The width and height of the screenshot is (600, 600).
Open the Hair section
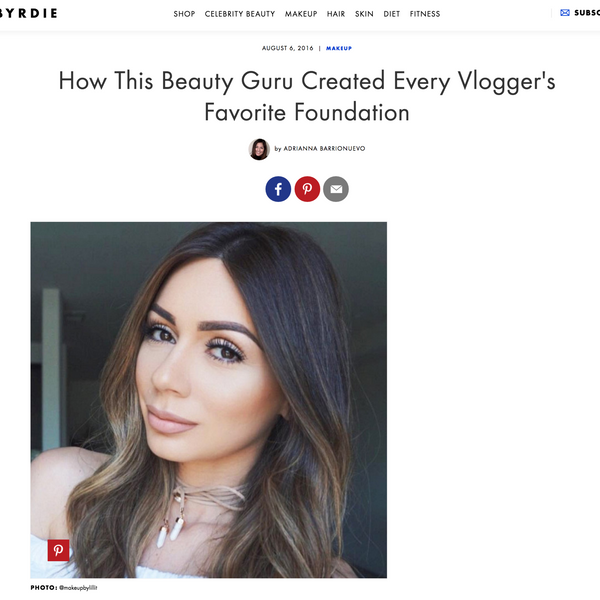336,14
